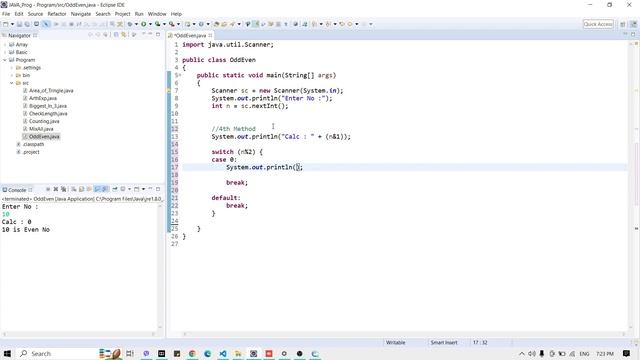The width and height of the screenshot is (640, 360).
Task: Select ArthExp.java in Navigator
Action: (x=43, y=98)
